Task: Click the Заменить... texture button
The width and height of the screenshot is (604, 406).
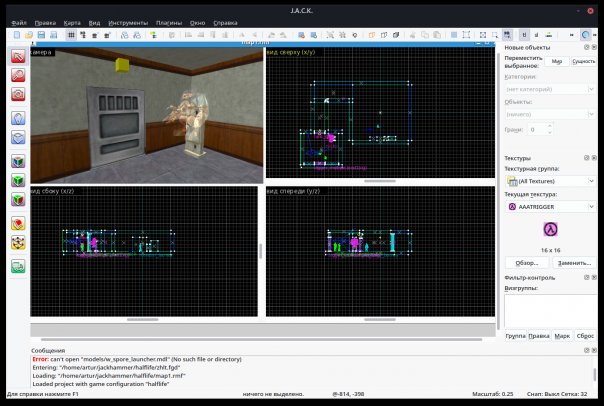Action: 574,262
